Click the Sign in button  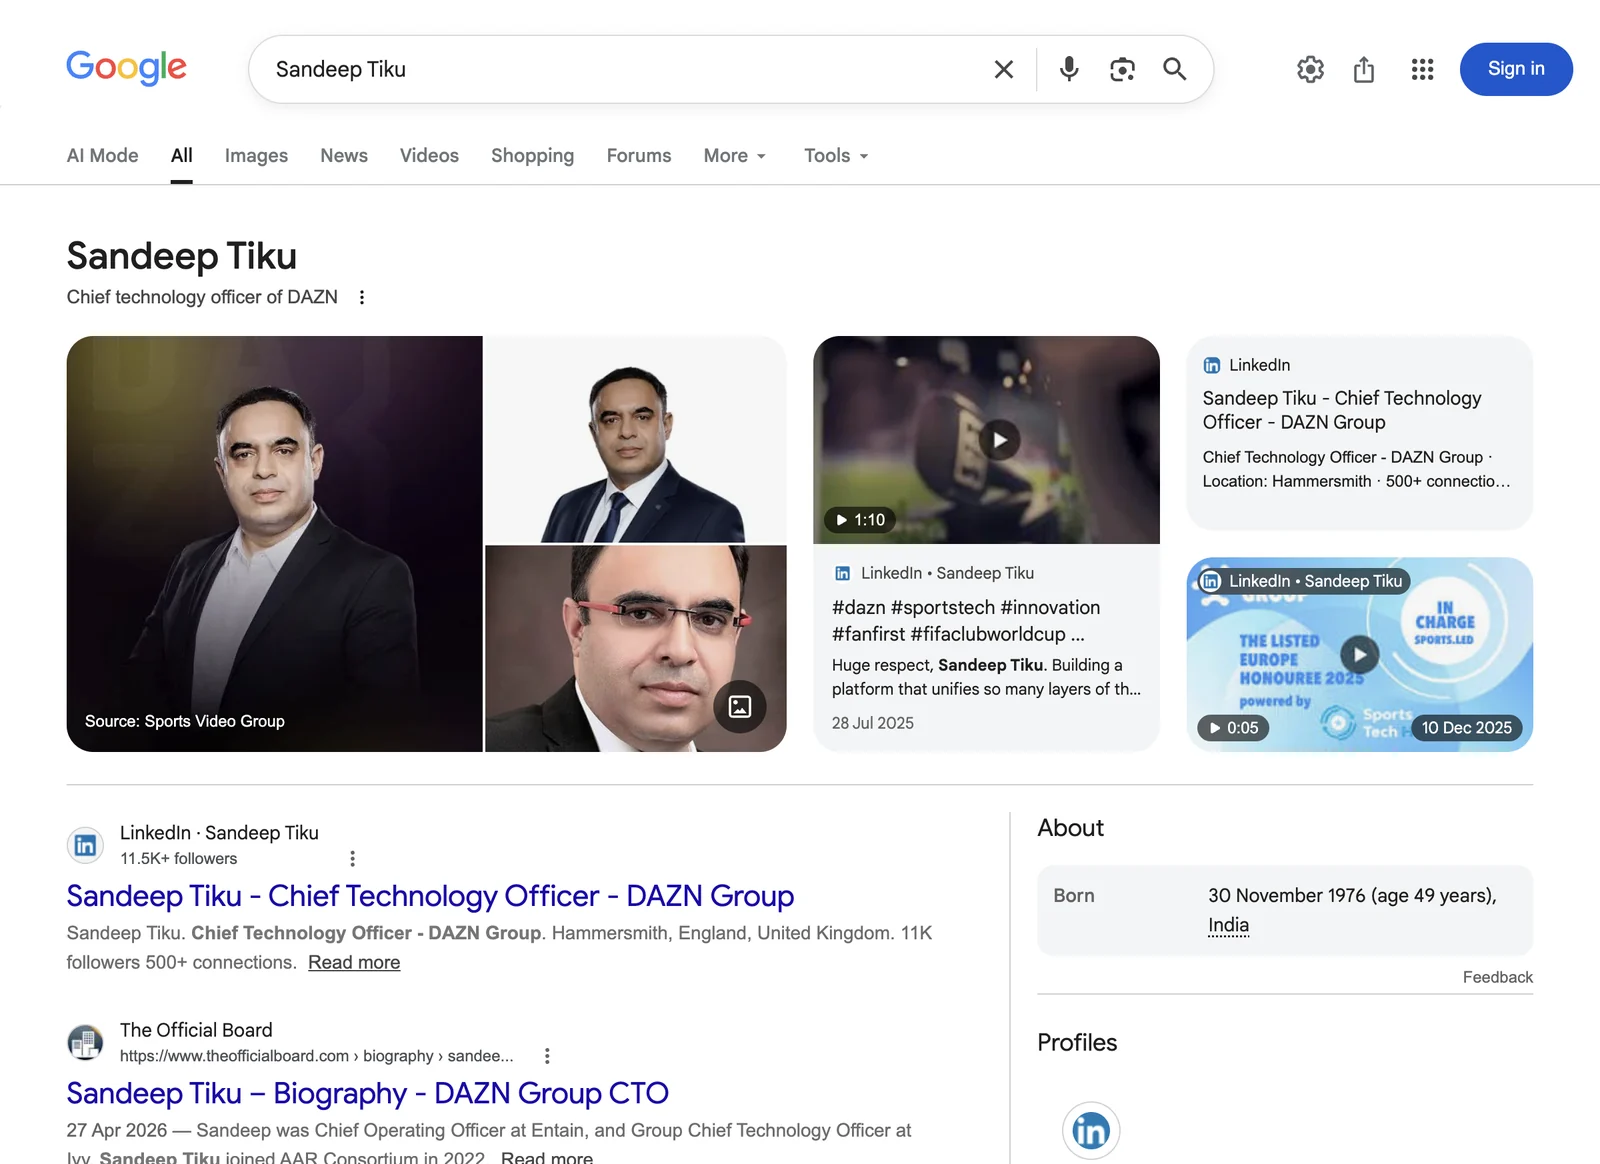[1516, 69]
